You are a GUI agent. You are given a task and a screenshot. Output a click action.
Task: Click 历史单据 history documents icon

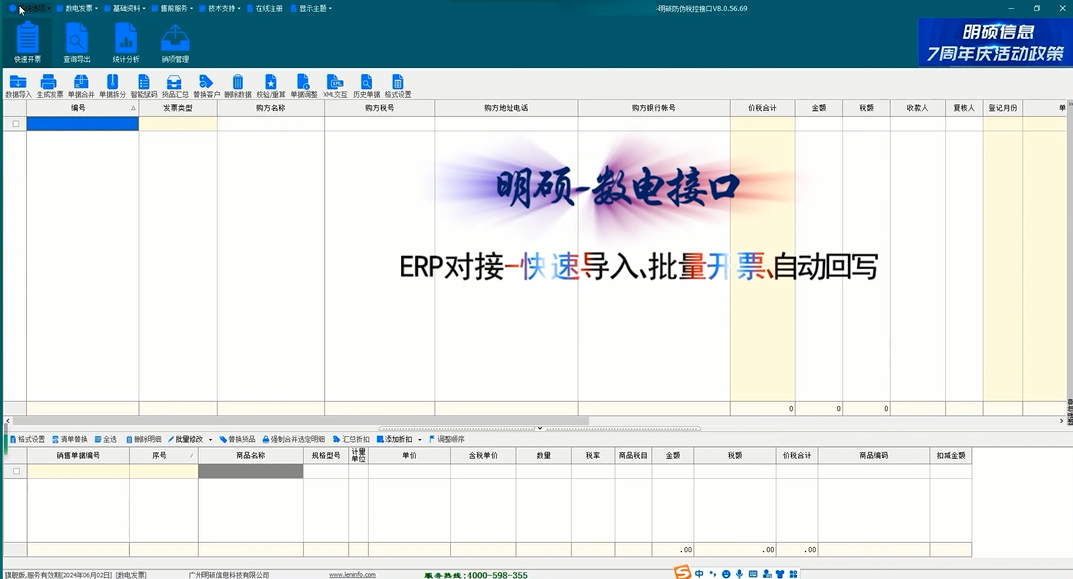point(366,86)
